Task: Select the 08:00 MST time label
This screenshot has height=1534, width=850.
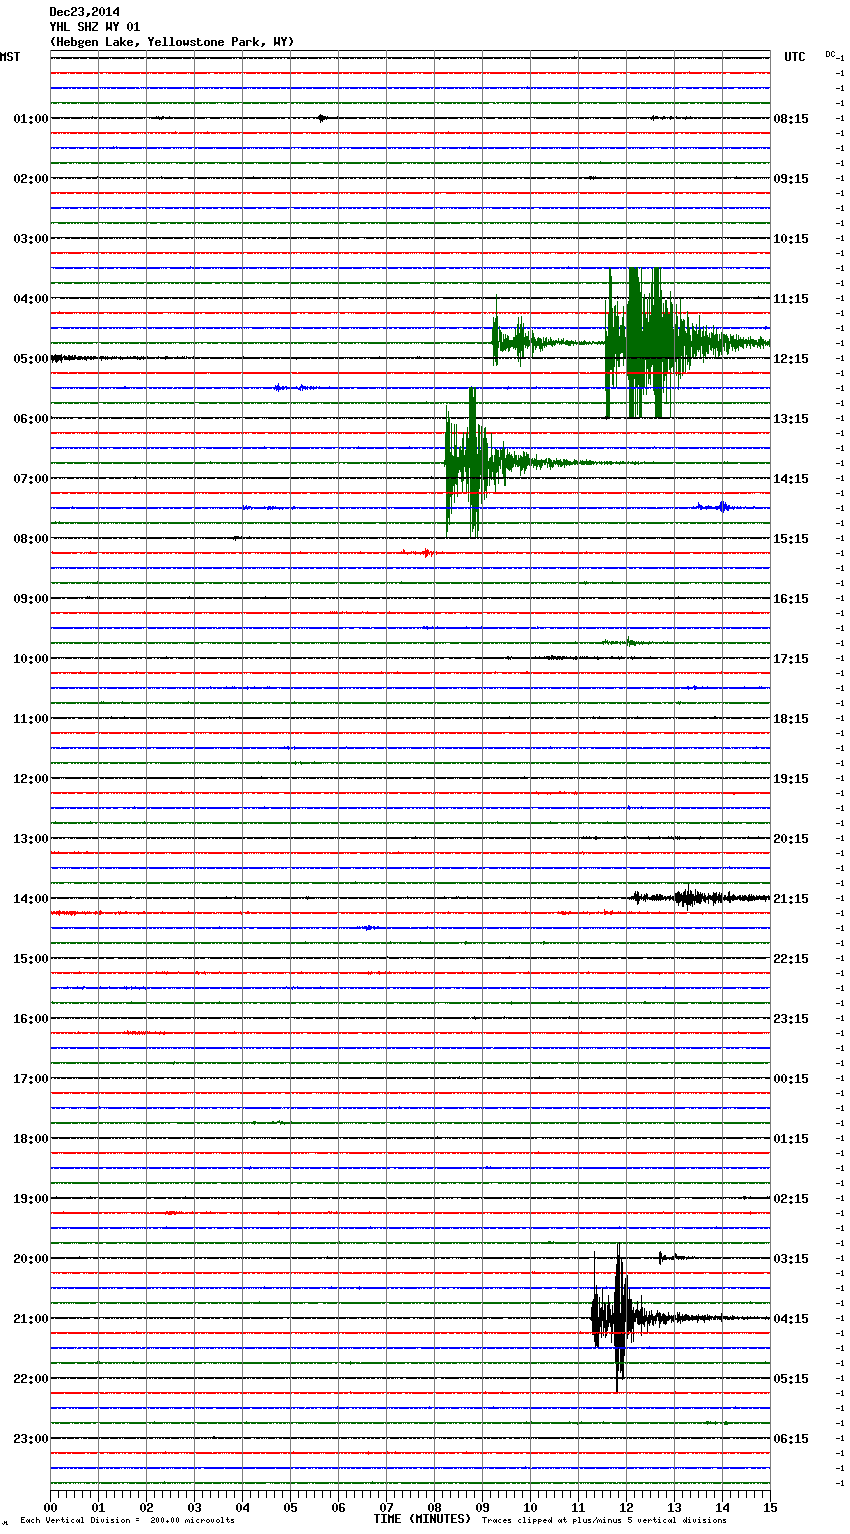Action: point(31,539)
